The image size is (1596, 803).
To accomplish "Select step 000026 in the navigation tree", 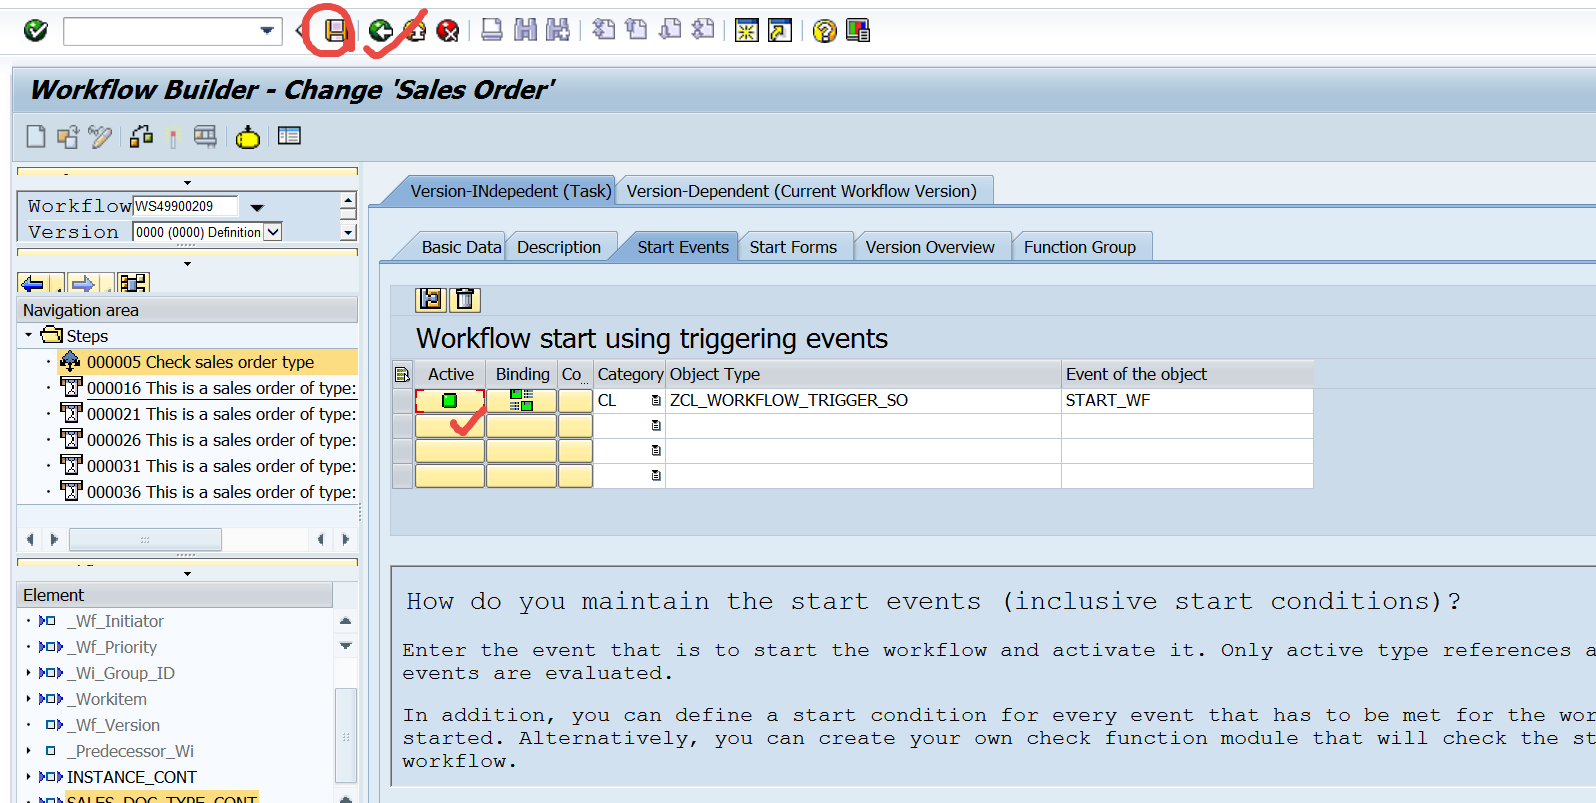I will [x=221, y=440].
